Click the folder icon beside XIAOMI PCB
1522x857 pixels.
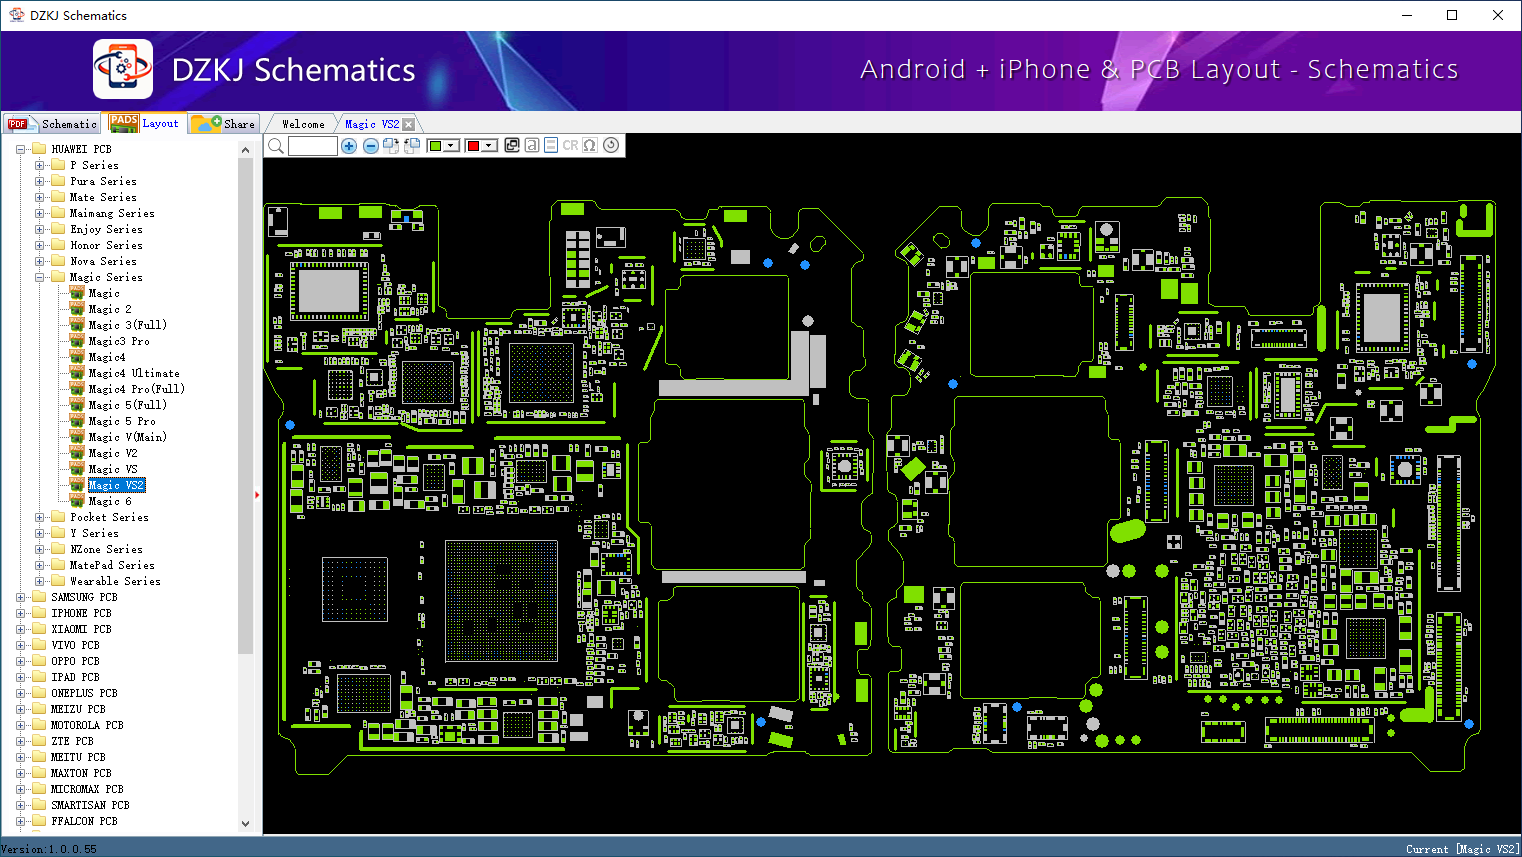[x=39, y=629]
